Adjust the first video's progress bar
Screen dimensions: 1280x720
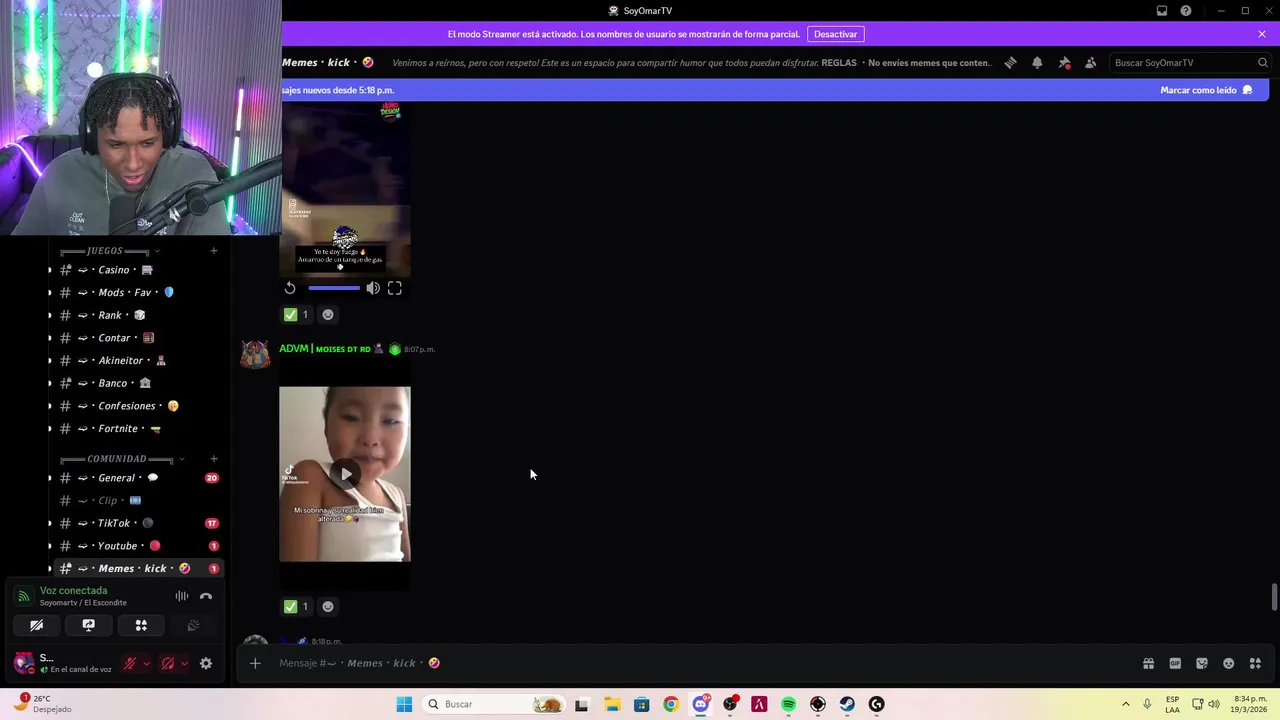[x=334, y=288]
